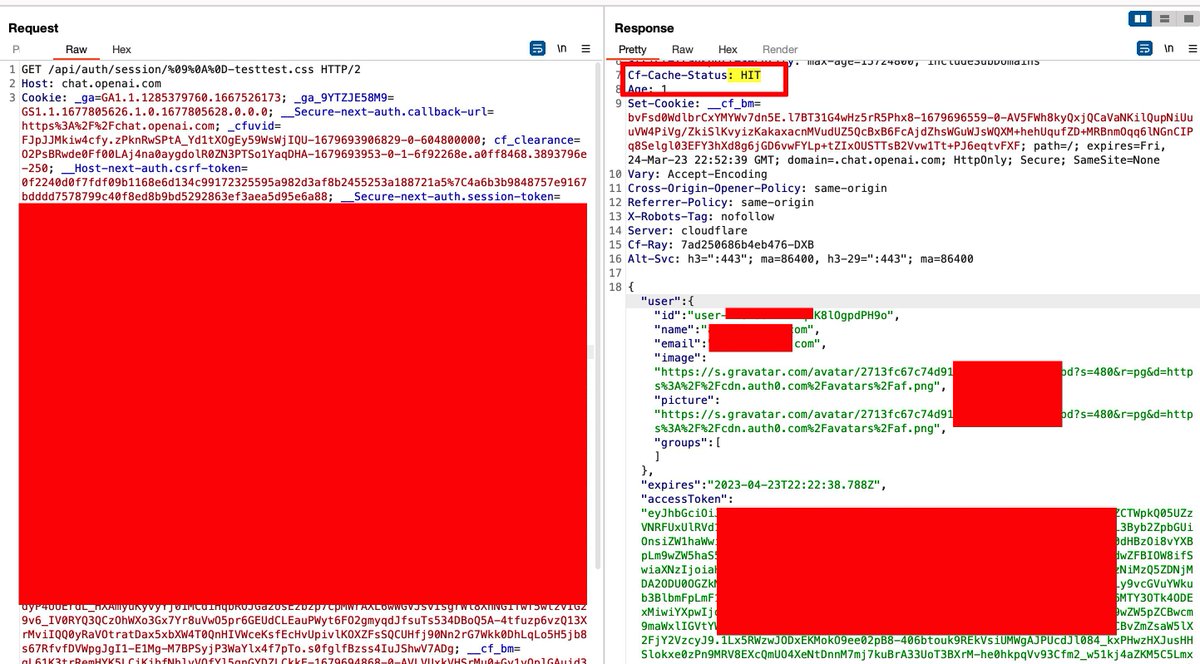Image resolution: width=1200 pixels, height=664 pixels.
Task: Select the combined tabbed layout icon
Action: pyautogui.click(x=1186, y=18)
